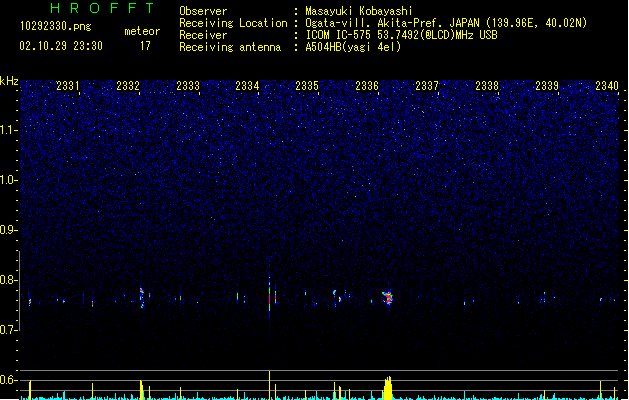Click the Observer field label
629x400 pixels.
(203, 11)
